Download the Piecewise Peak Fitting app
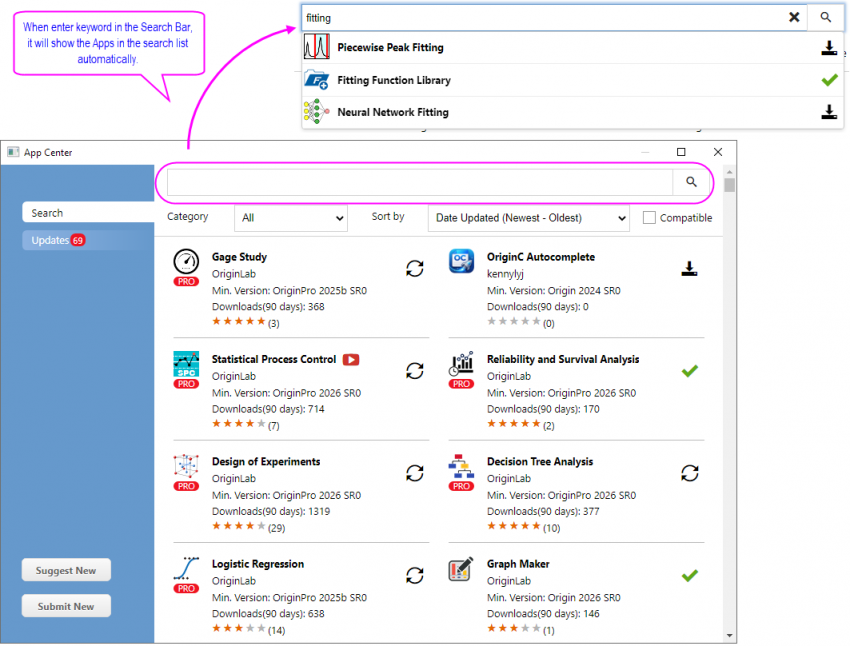The image size is (850, 646). 828,48
